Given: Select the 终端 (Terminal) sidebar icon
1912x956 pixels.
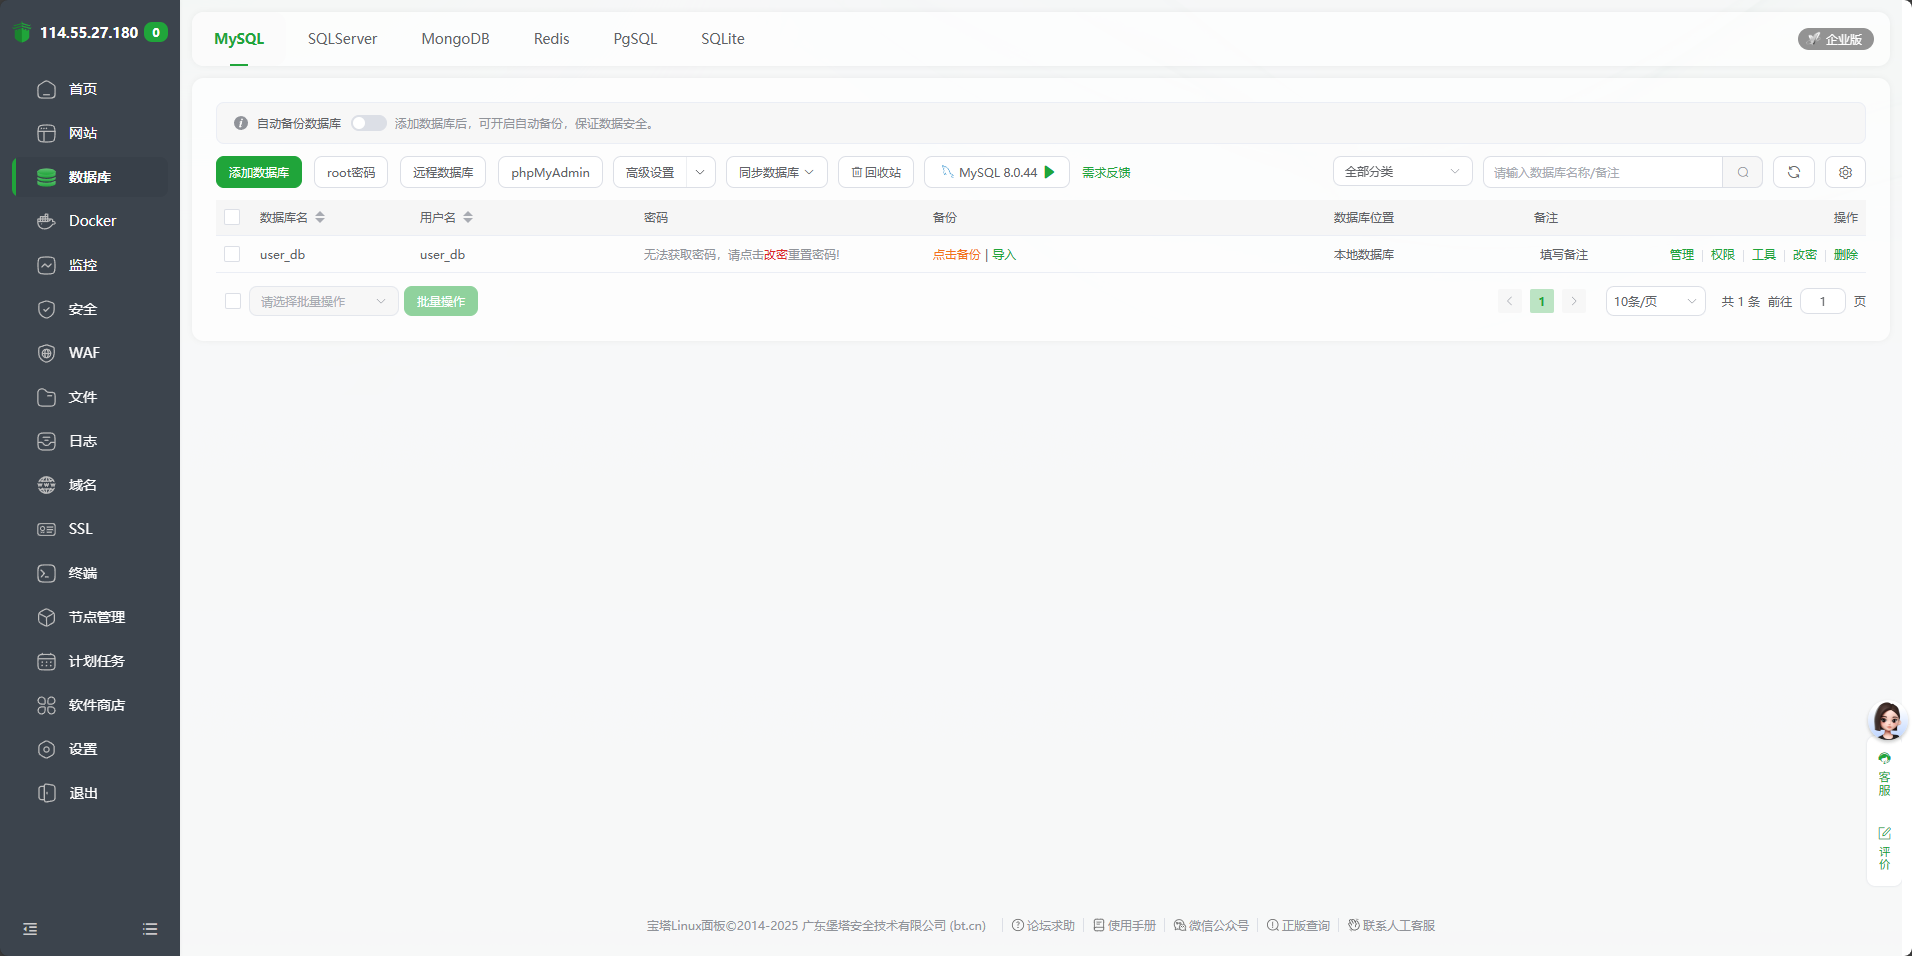Looking at the screenshot, I should 83,572.
